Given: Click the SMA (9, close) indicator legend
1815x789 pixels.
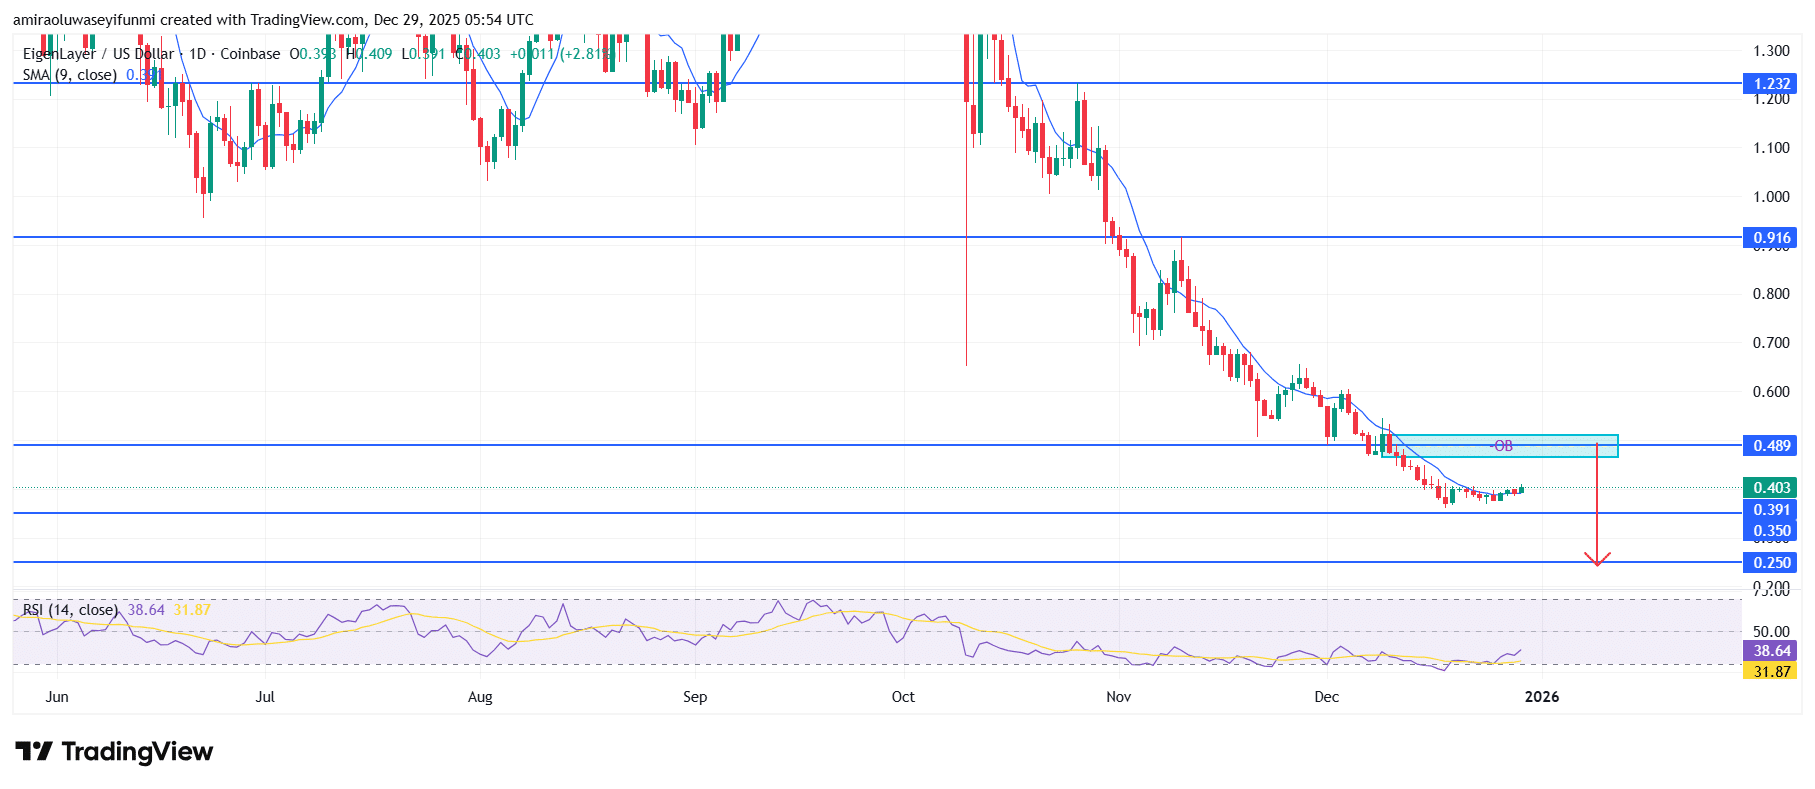Looking at the screenshot, I should (x=70, y=75).
